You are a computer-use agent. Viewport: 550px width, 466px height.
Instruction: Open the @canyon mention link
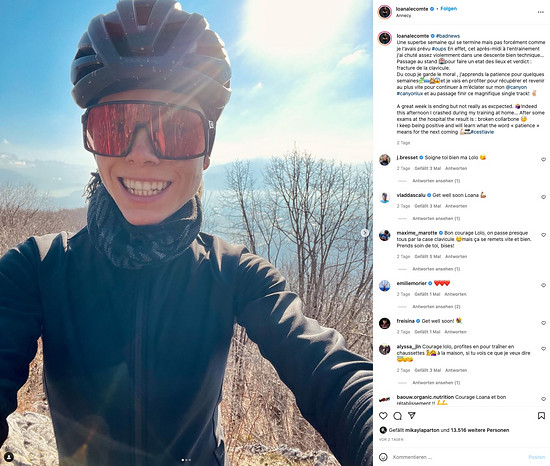[x=516, y=87]
